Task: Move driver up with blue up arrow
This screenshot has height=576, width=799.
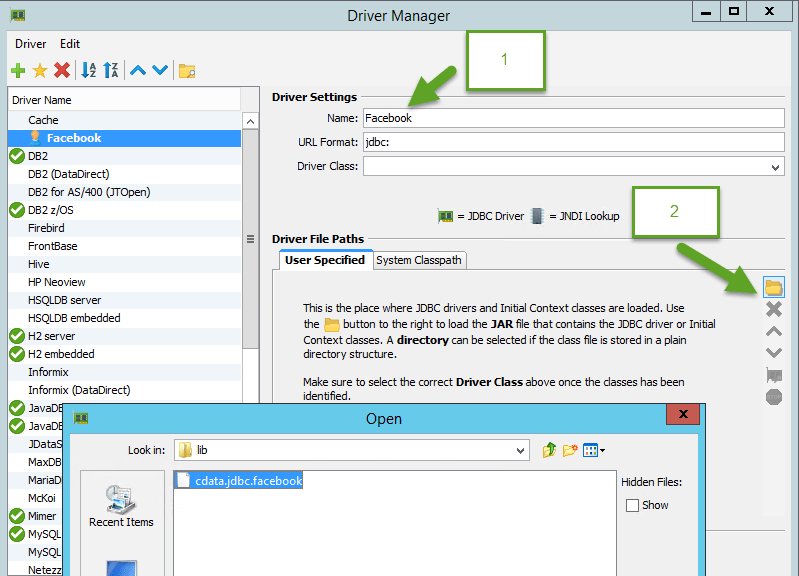Action: [x=138, y=70]
